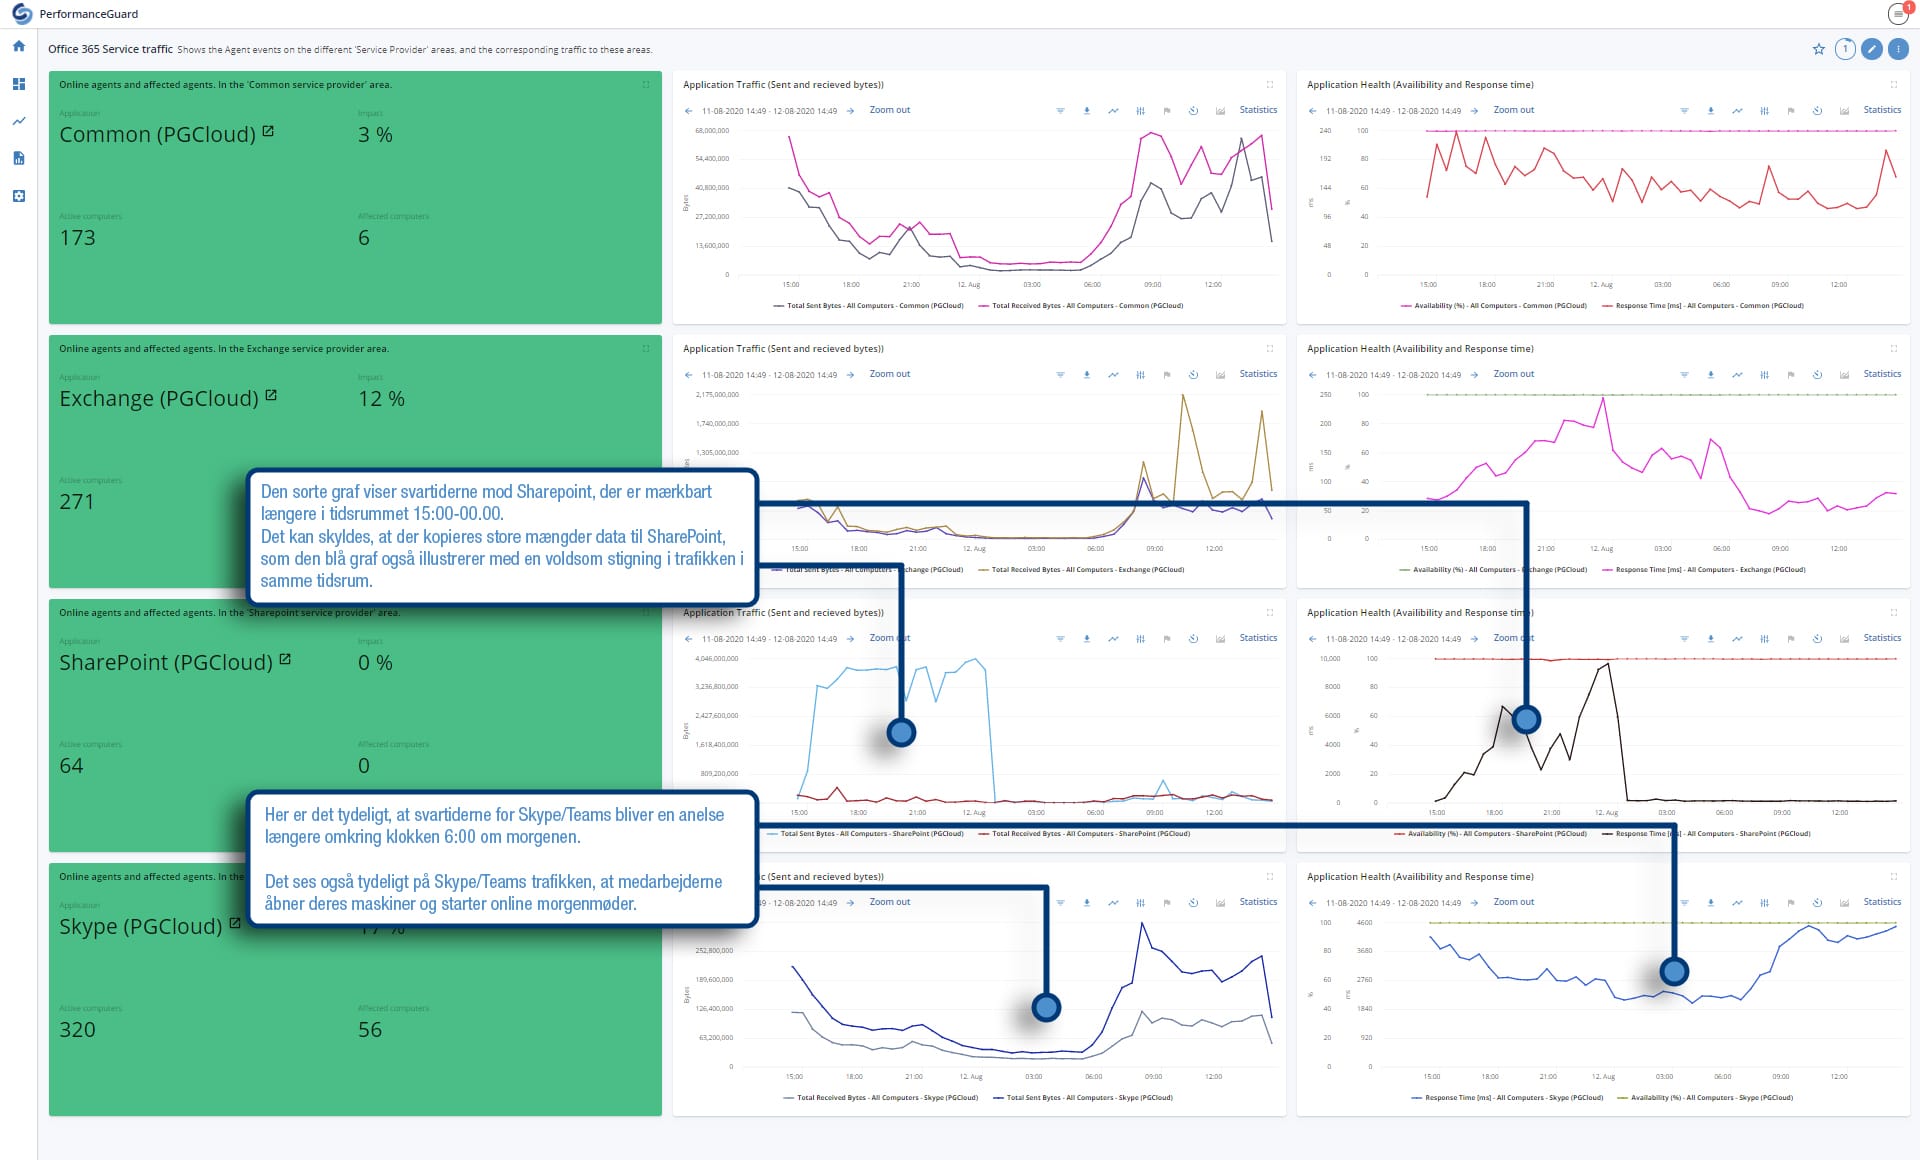1920x1160 pixels.
Task: Open chart settings sliders on Common Traffic chart
Action: point(1140,111)
